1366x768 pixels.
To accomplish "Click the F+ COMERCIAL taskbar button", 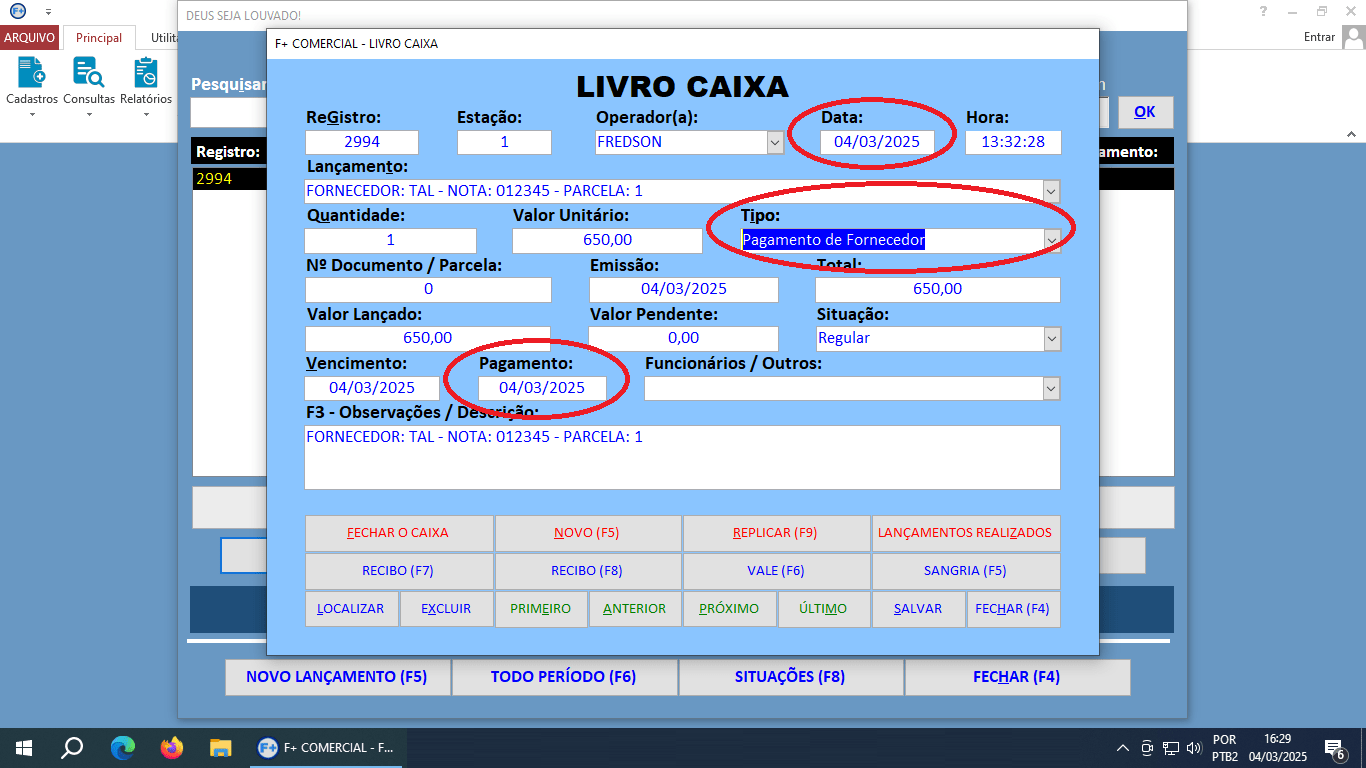I will pyautogui.click(x=325, y=747).
